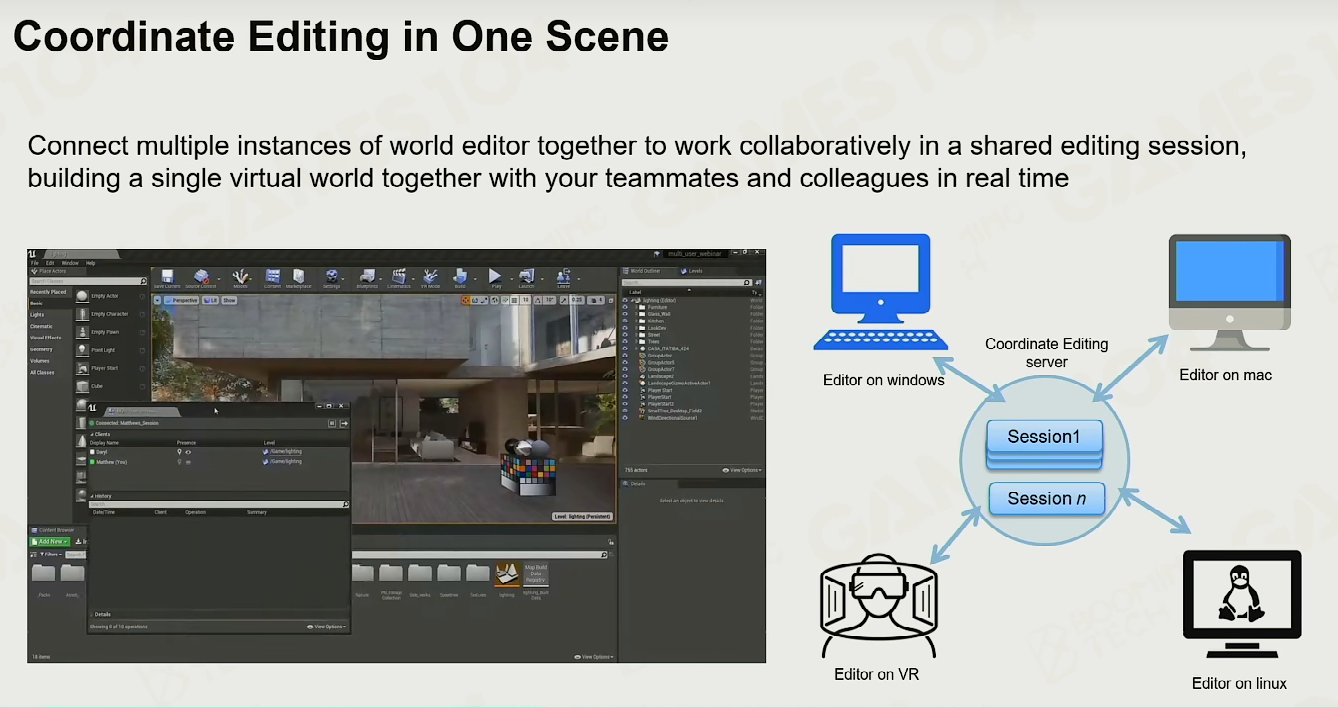The width and height of the screenshot is (1338, 707).
Task: Enable VR Mode from the toolbar
Action: [x=431, y=278]
